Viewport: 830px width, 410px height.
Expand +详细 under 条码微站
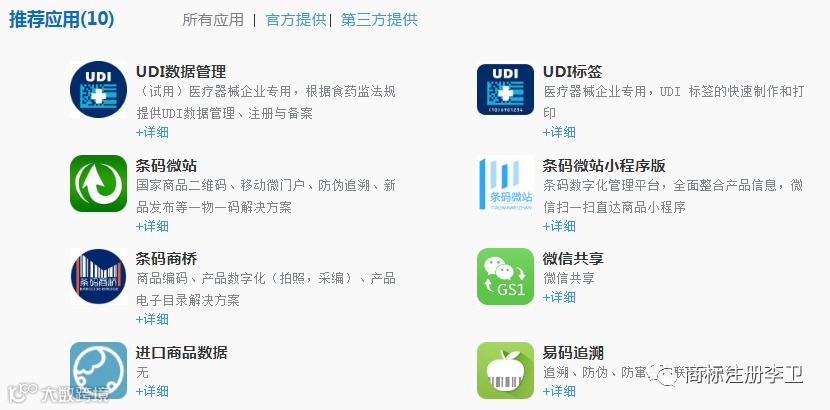(152, 226)
